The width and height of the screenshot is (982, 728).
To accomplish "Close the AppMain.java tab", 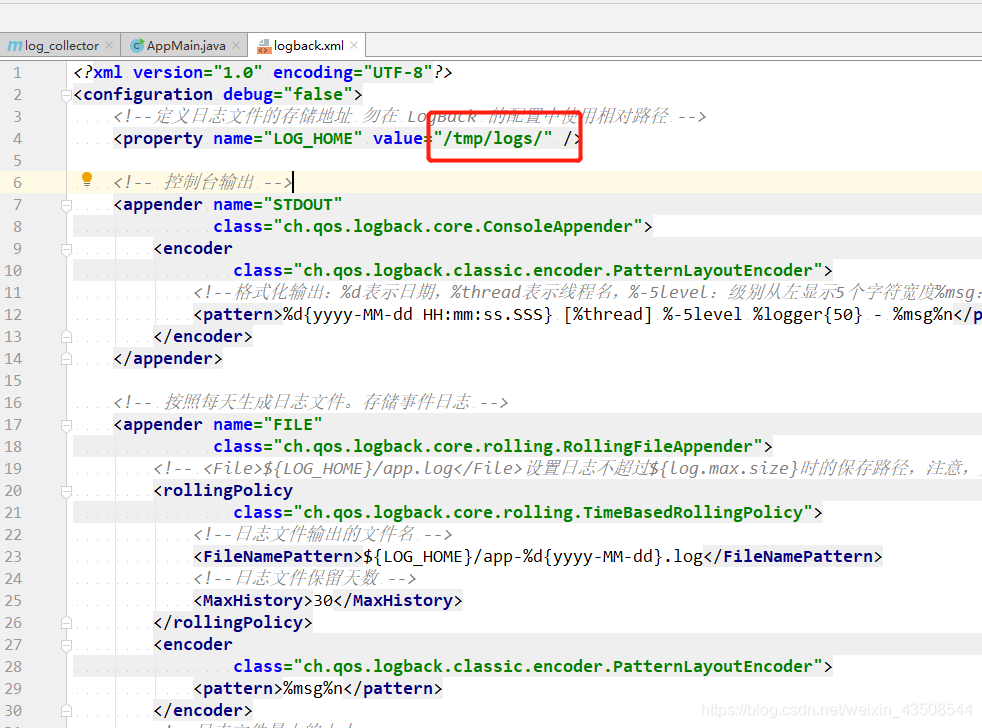I will click(236, 45).
